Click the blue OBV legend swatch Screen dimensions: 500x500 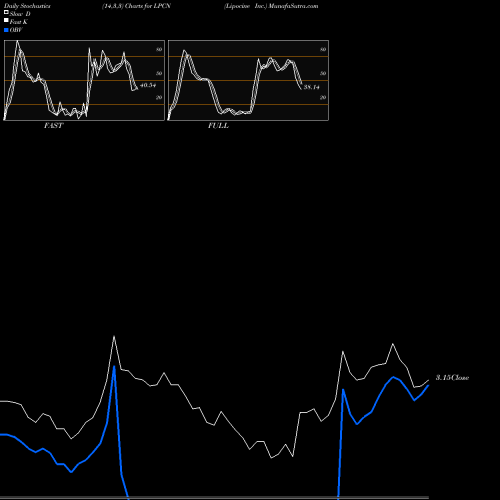point(6,30)
